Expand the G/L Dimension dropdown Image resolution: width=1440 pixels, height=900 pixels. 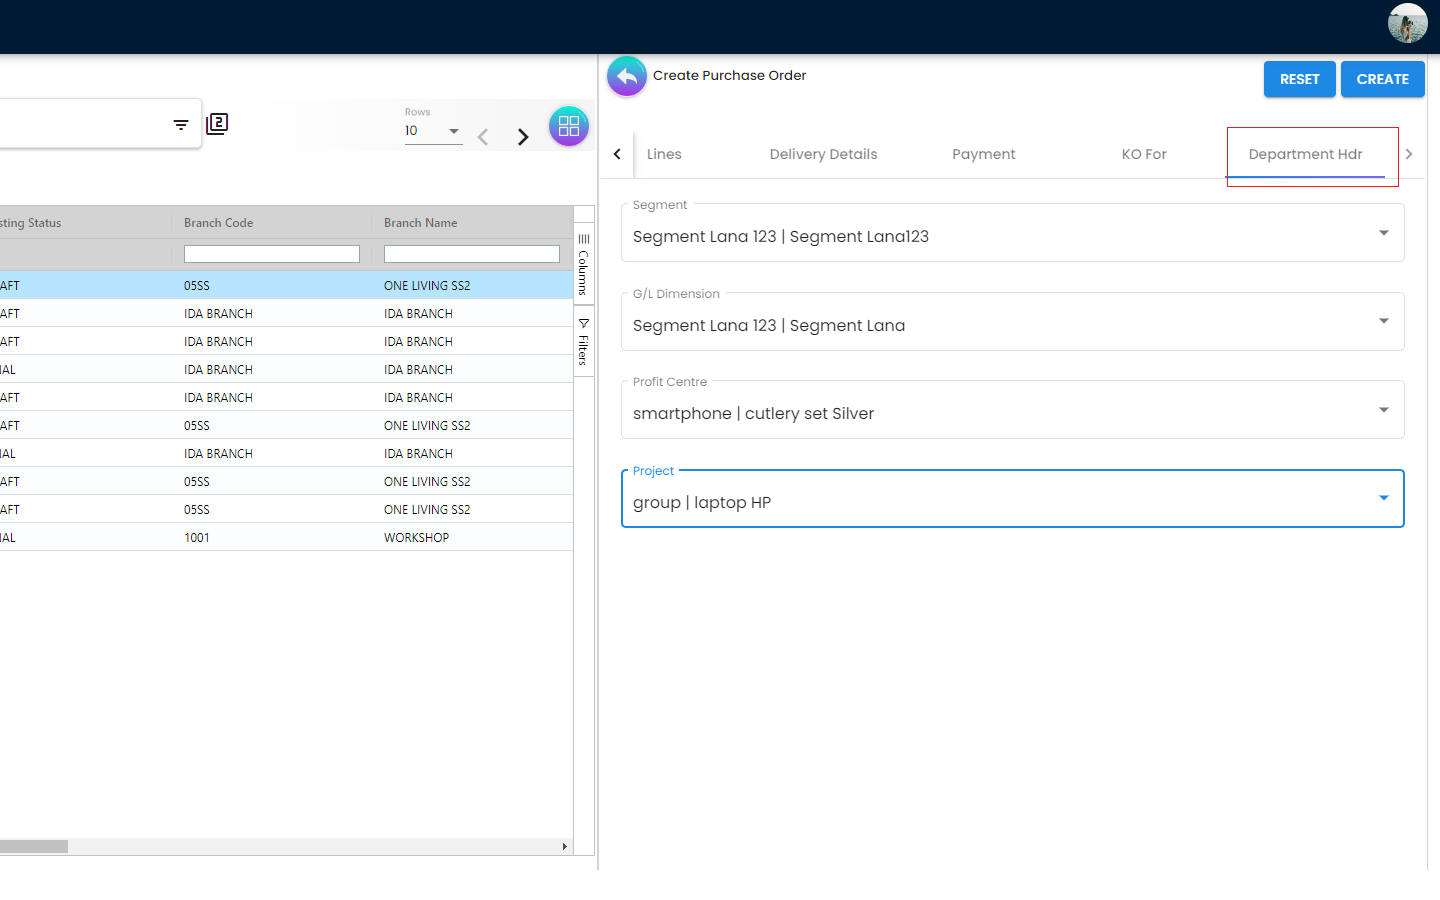(1383, 322)
